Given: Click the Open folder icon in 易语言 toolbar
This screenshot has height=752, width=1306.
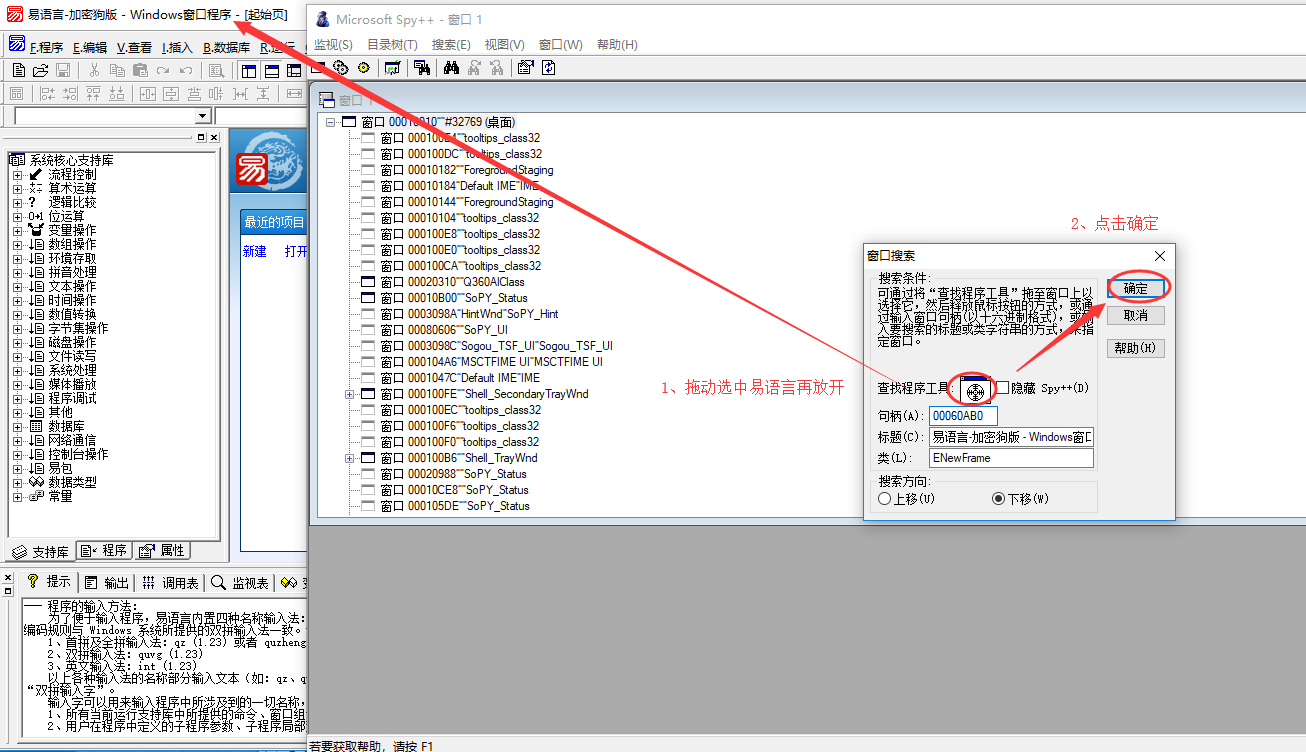Looking at the screenshot, I should coord(40,70).
